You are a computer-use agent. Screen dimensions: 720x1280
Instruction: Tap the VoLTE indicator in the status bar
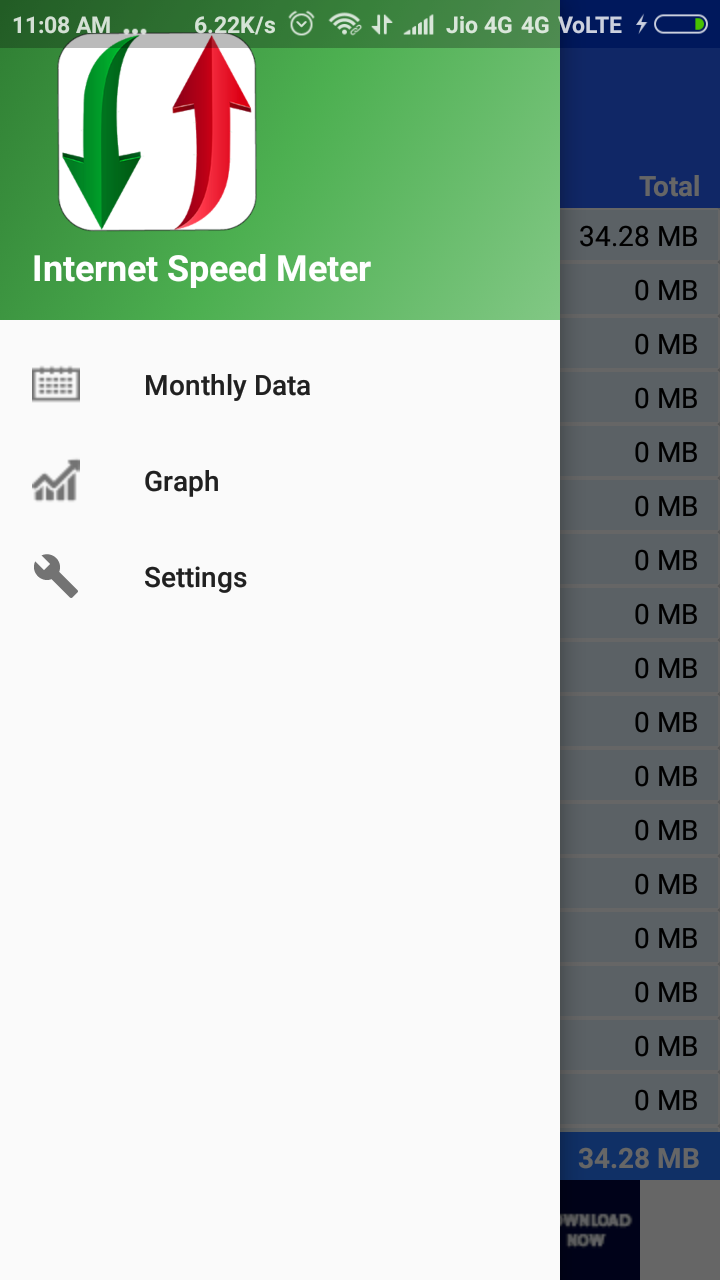click(590, 22)
